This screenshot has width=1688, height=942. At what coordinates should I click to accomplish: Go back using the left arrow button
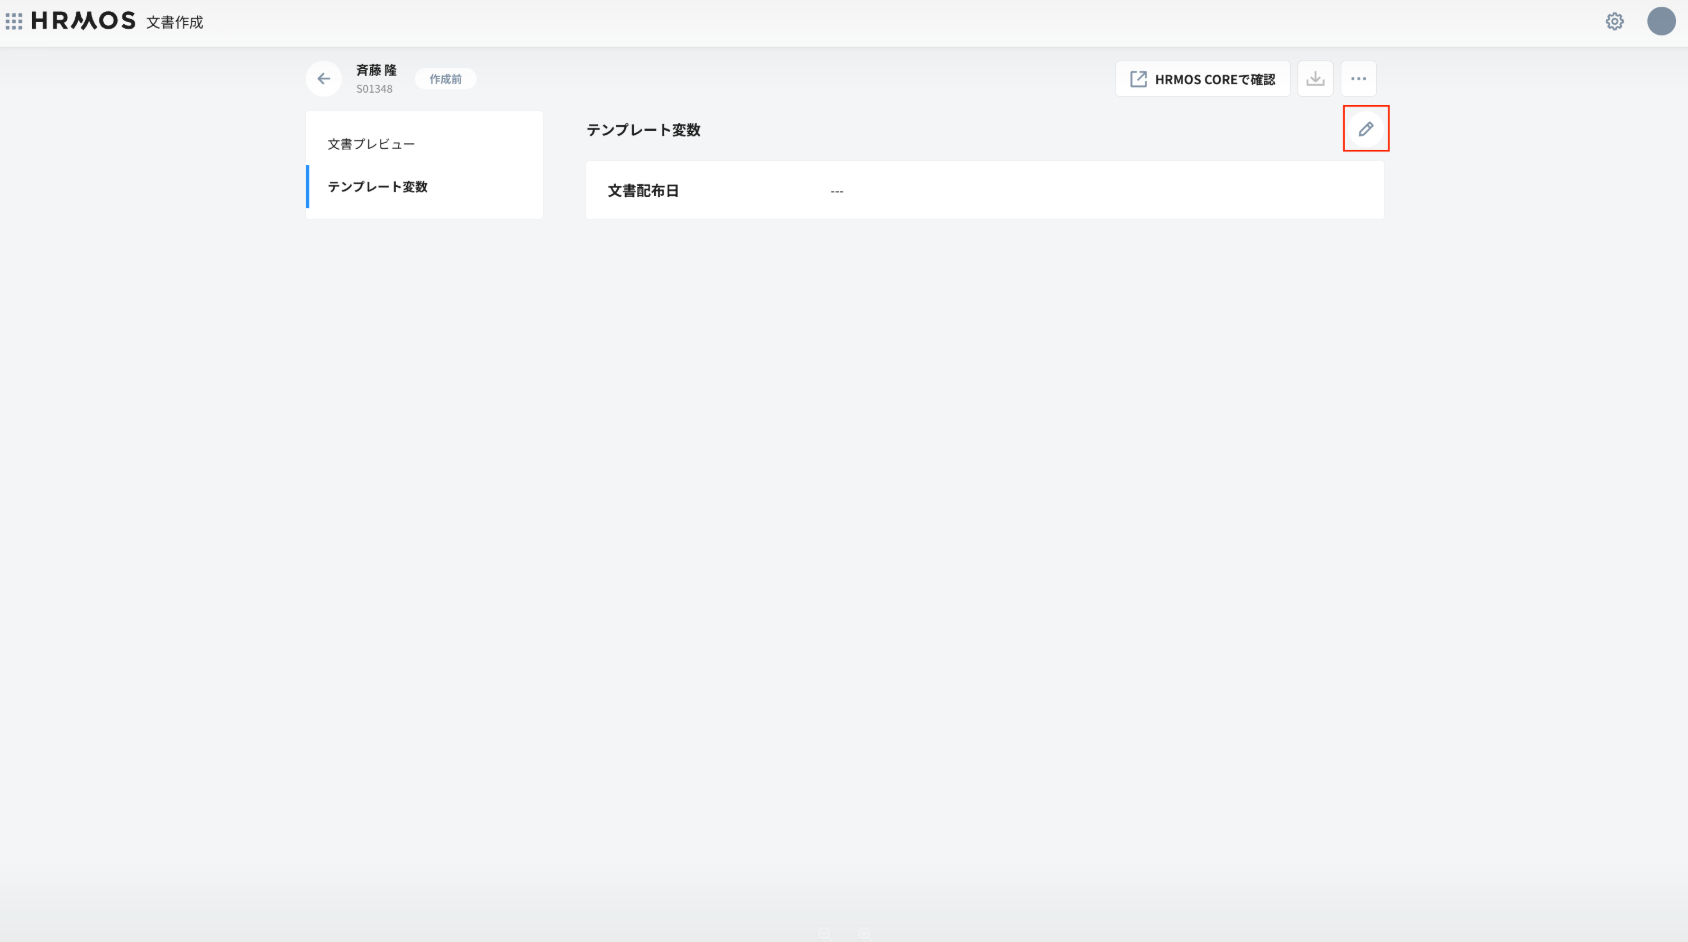pyautogui.click(x=324, y=79)
